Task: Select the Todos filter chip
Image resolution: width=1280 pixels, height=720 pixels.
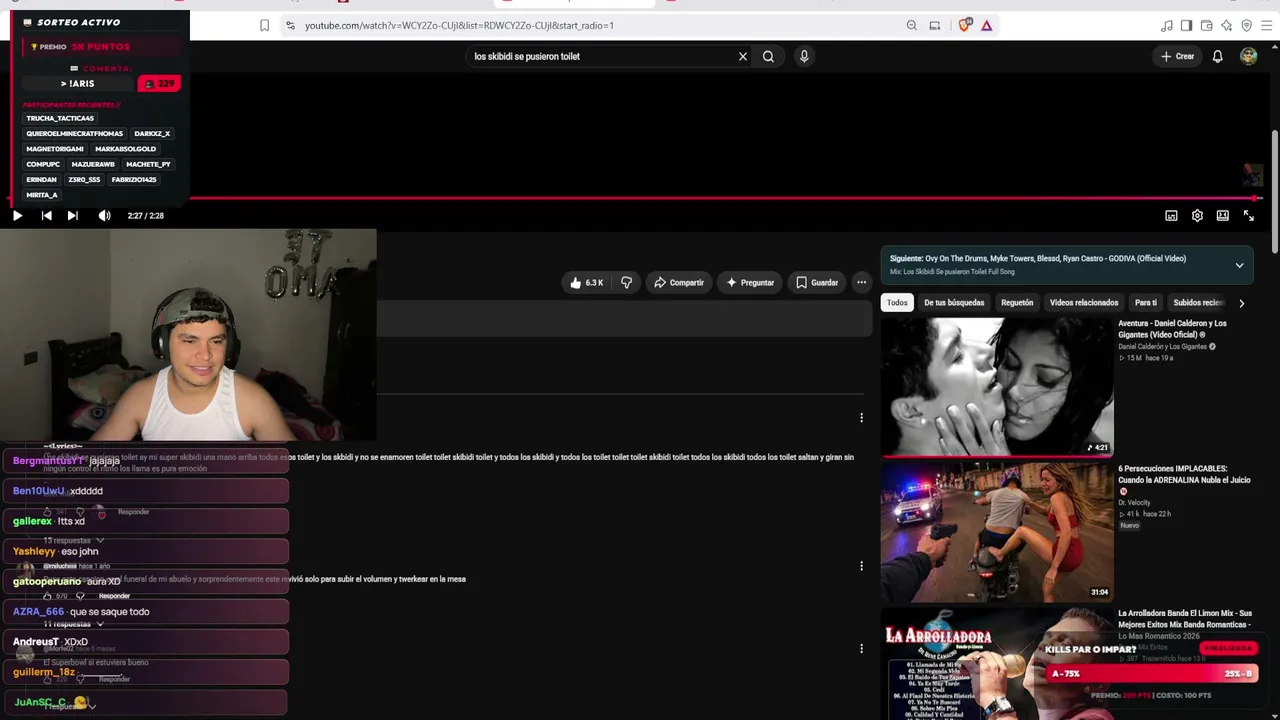Action: pos(897,303)
